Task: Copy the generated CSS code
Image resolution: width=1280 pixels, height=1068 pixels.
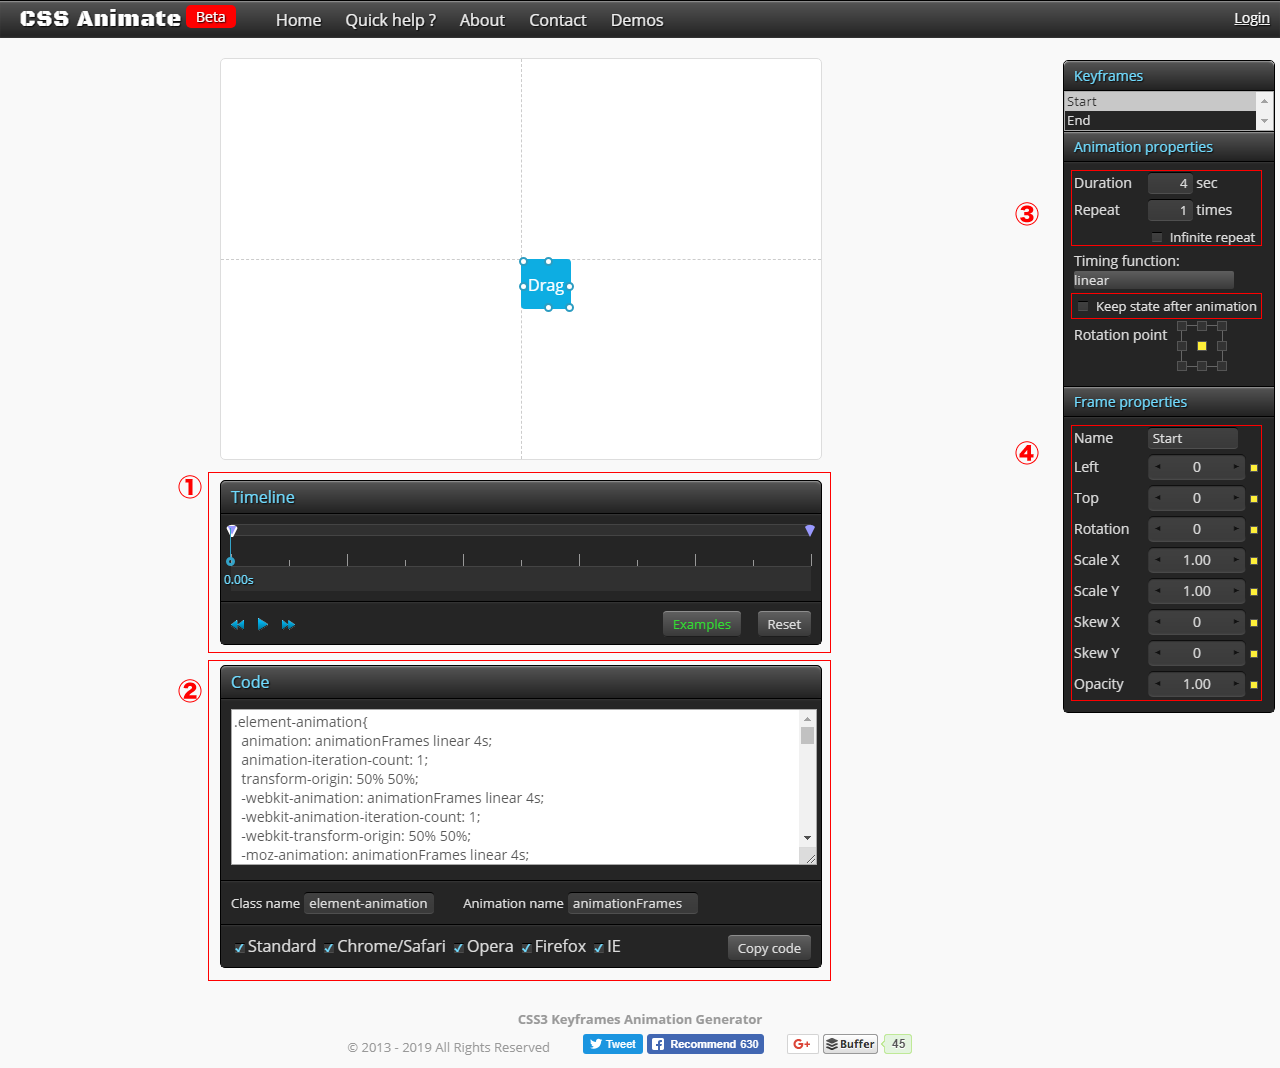Action: point(768,947)
